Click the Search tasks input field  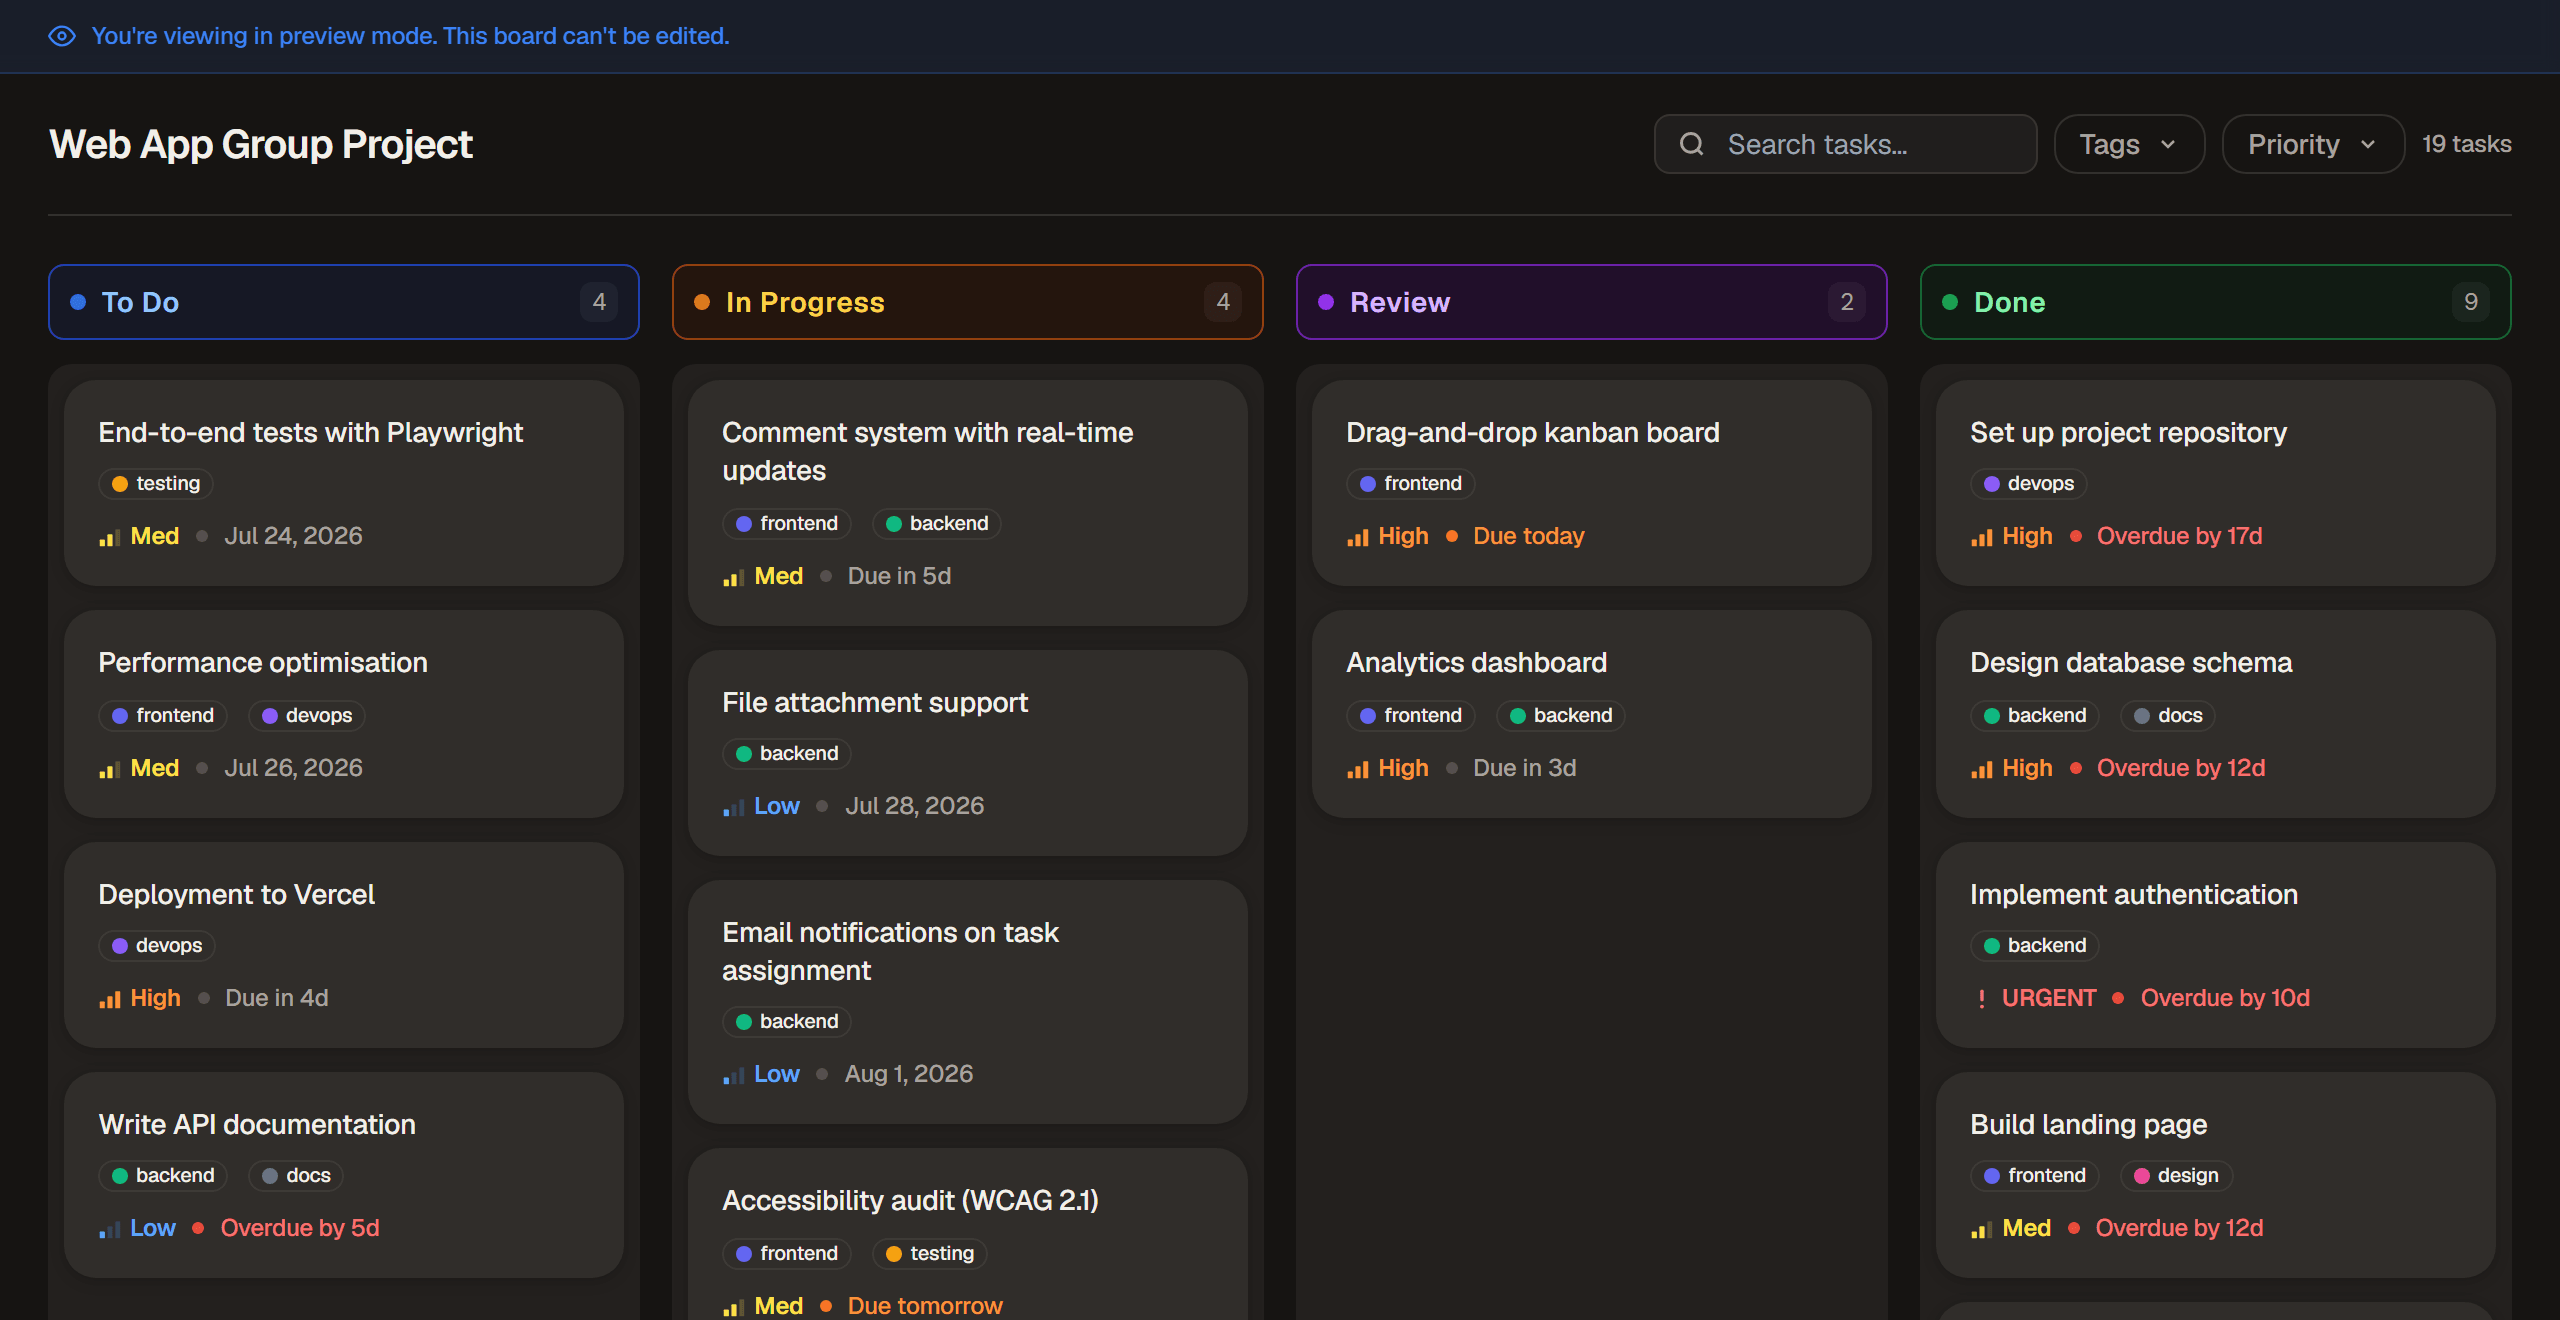[x=1846, y=144]
